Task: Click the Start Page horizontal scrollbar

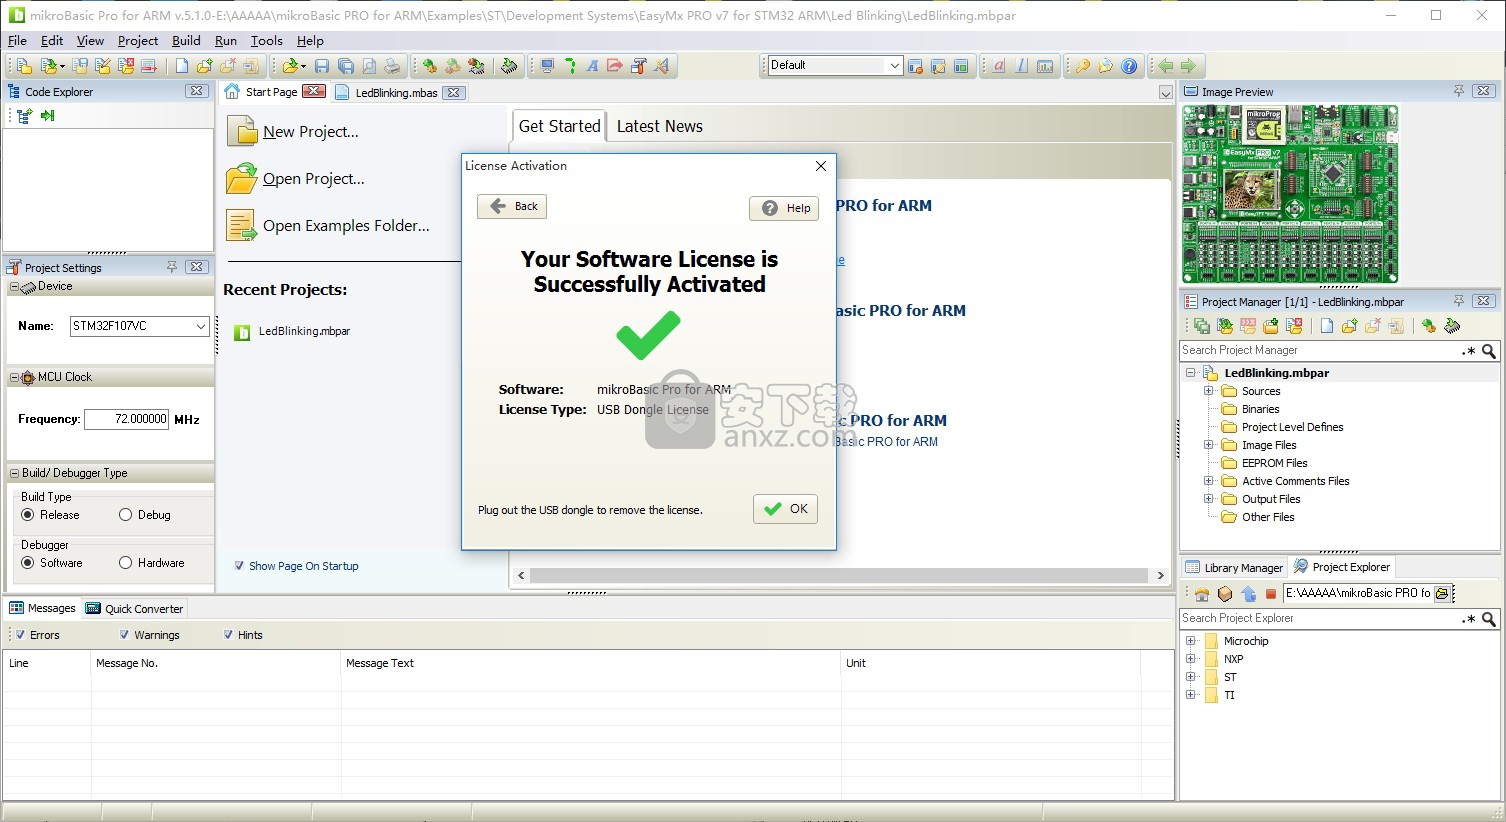Action: [x=839, y=575]
